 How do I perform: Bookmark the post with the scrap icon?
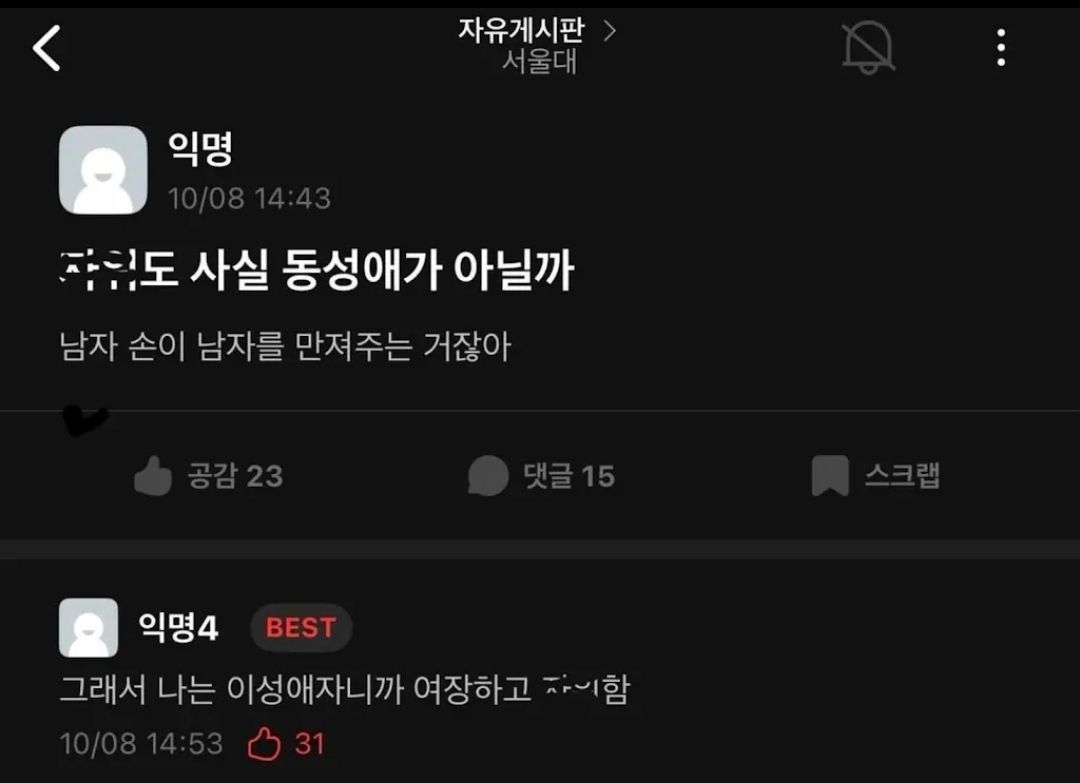pyautogui.click(x=830, y=476)
